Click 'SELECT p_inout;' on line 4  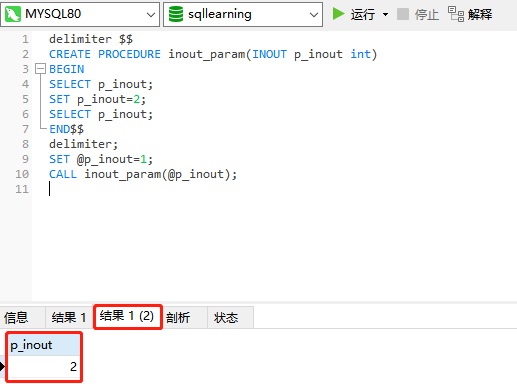pos(101,84)
